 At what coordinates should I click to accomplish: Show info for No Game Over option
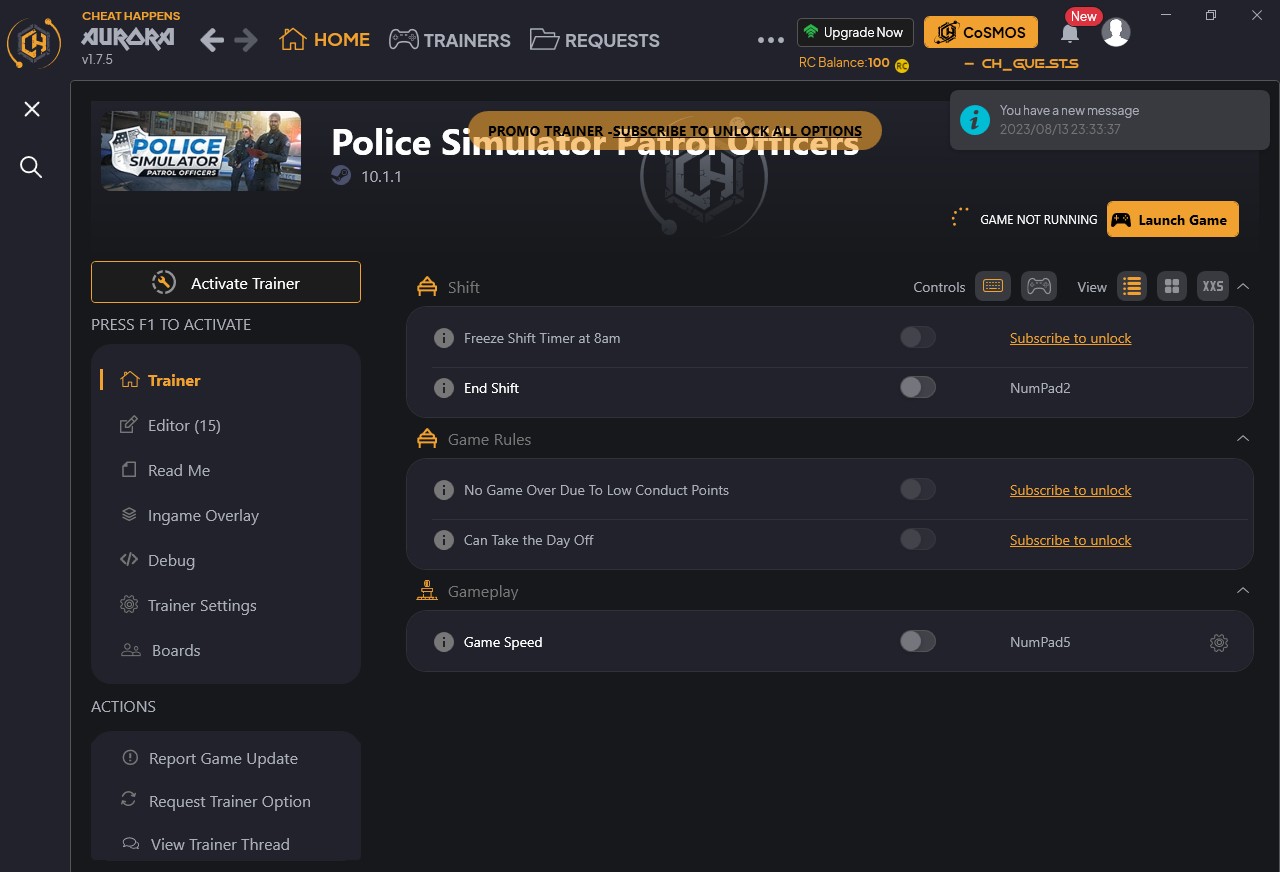444,490
